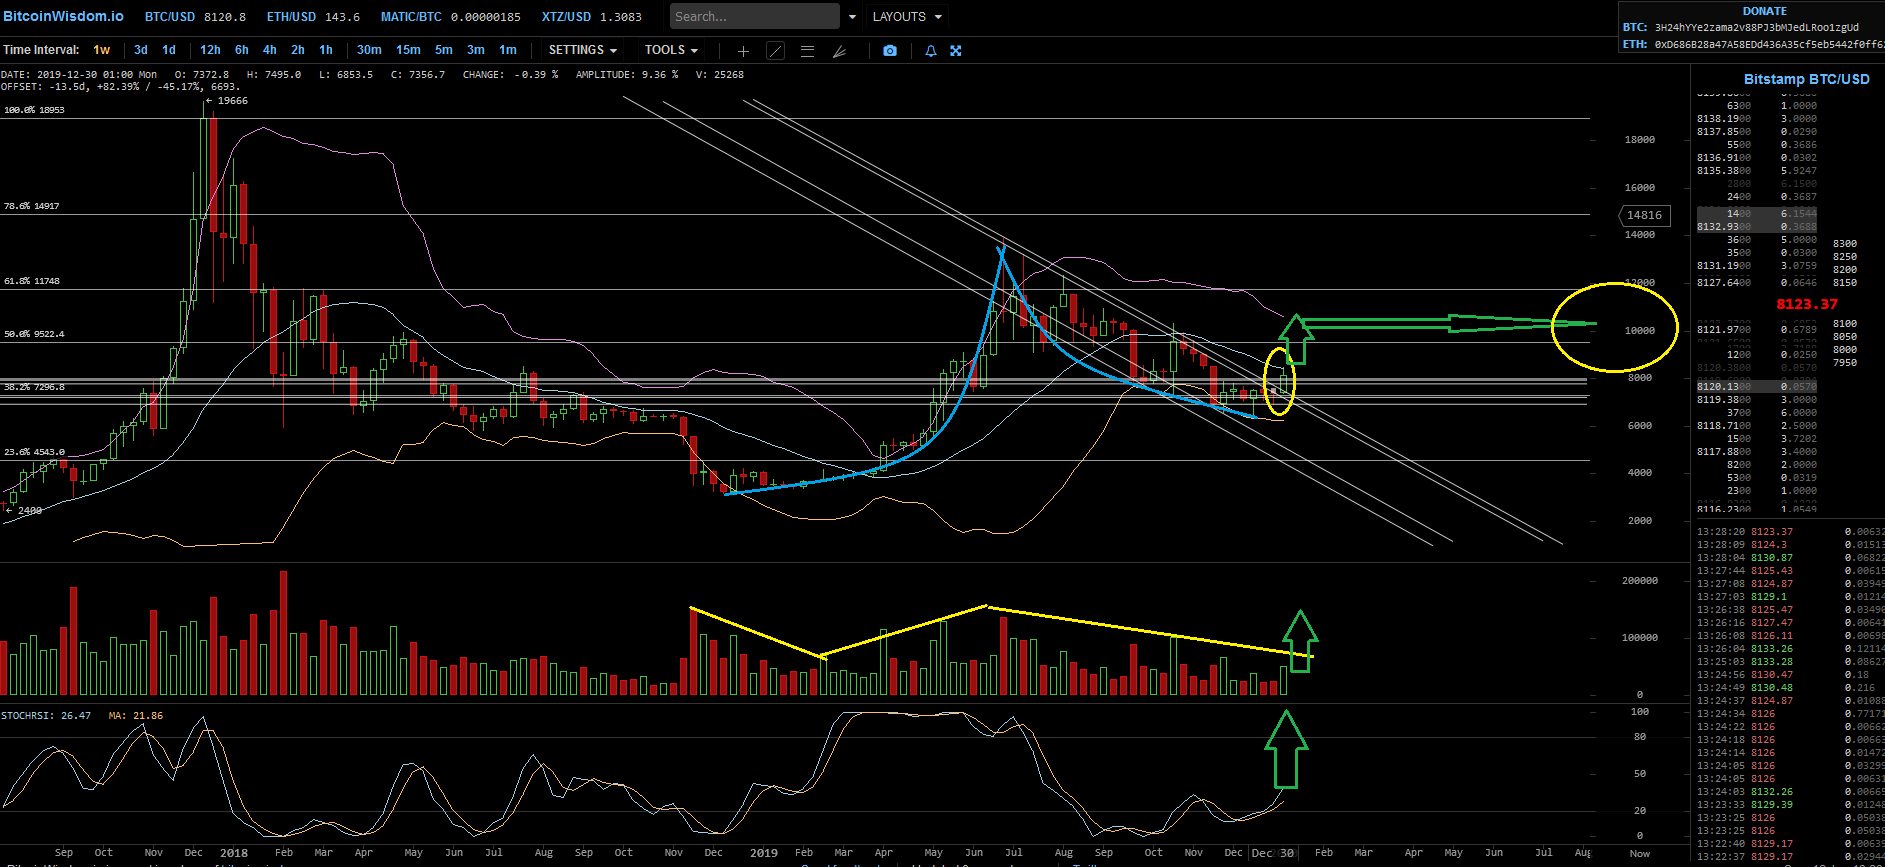Select the crosshair cursor tool
The width and height of the screenshot is (1885, 867).
[x=743, y=51]
